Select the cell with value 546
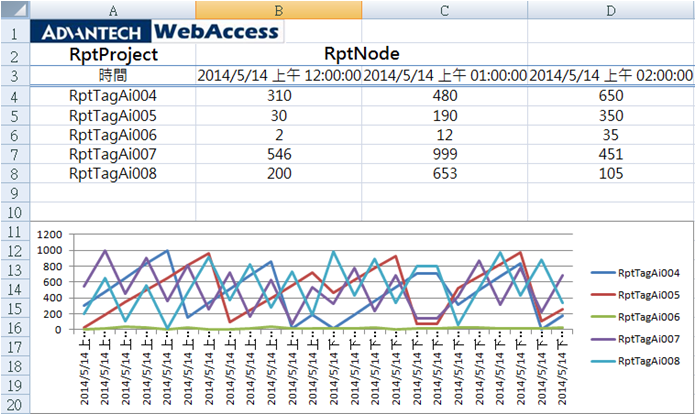Image resolution: width=696 pixels, height=415 pixels. coord(278,154)
